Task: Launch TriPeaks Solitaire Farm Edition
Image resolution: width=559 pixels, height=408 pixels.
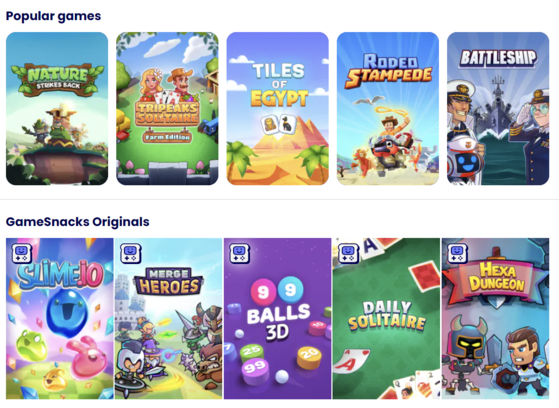Action: point(167,108)
